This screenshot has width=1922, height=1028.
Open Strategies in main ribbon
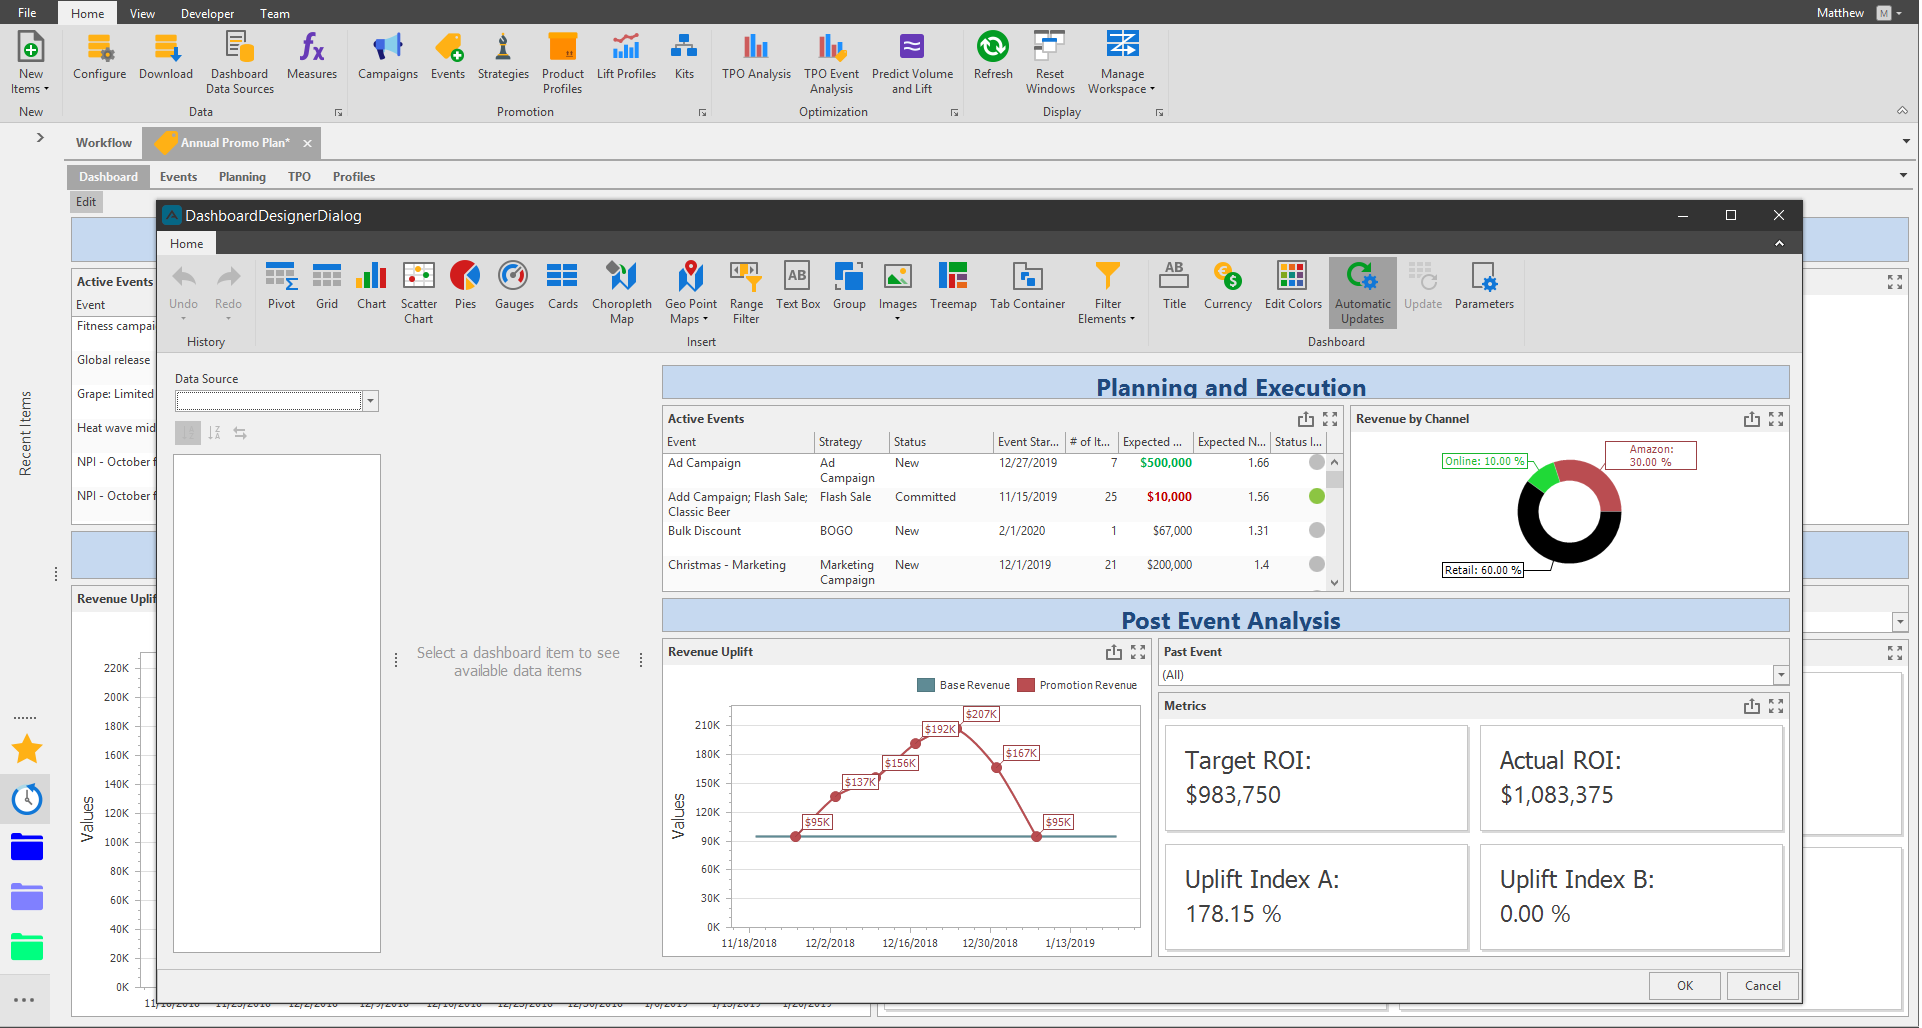503,58
